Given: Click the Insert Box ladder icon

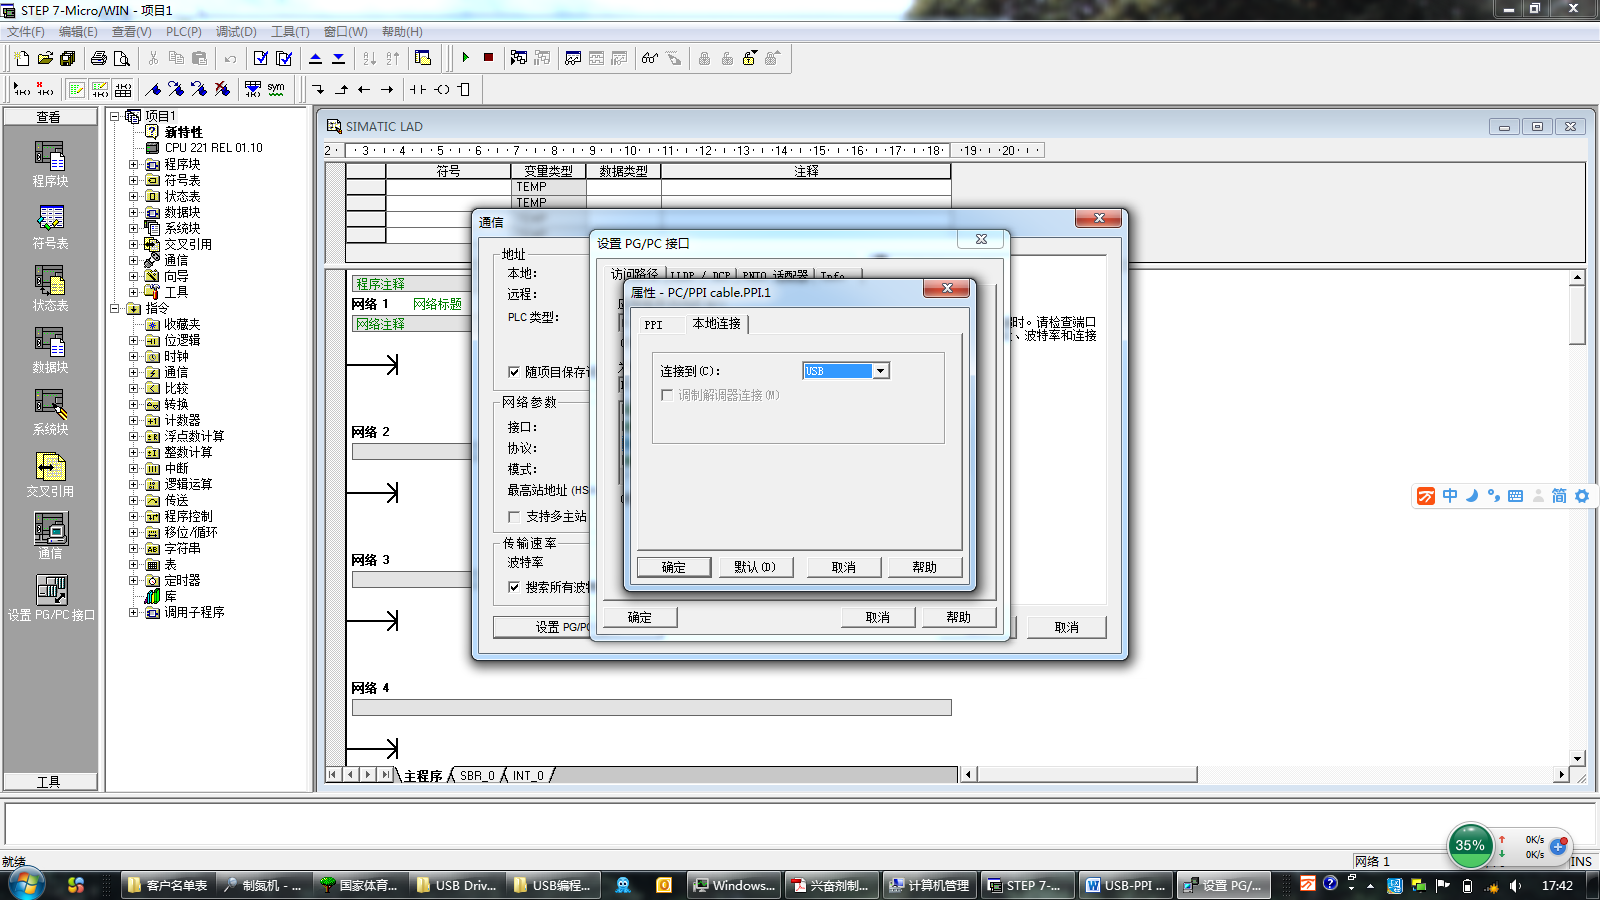Looking at the screenshot, I should [464, 89].
